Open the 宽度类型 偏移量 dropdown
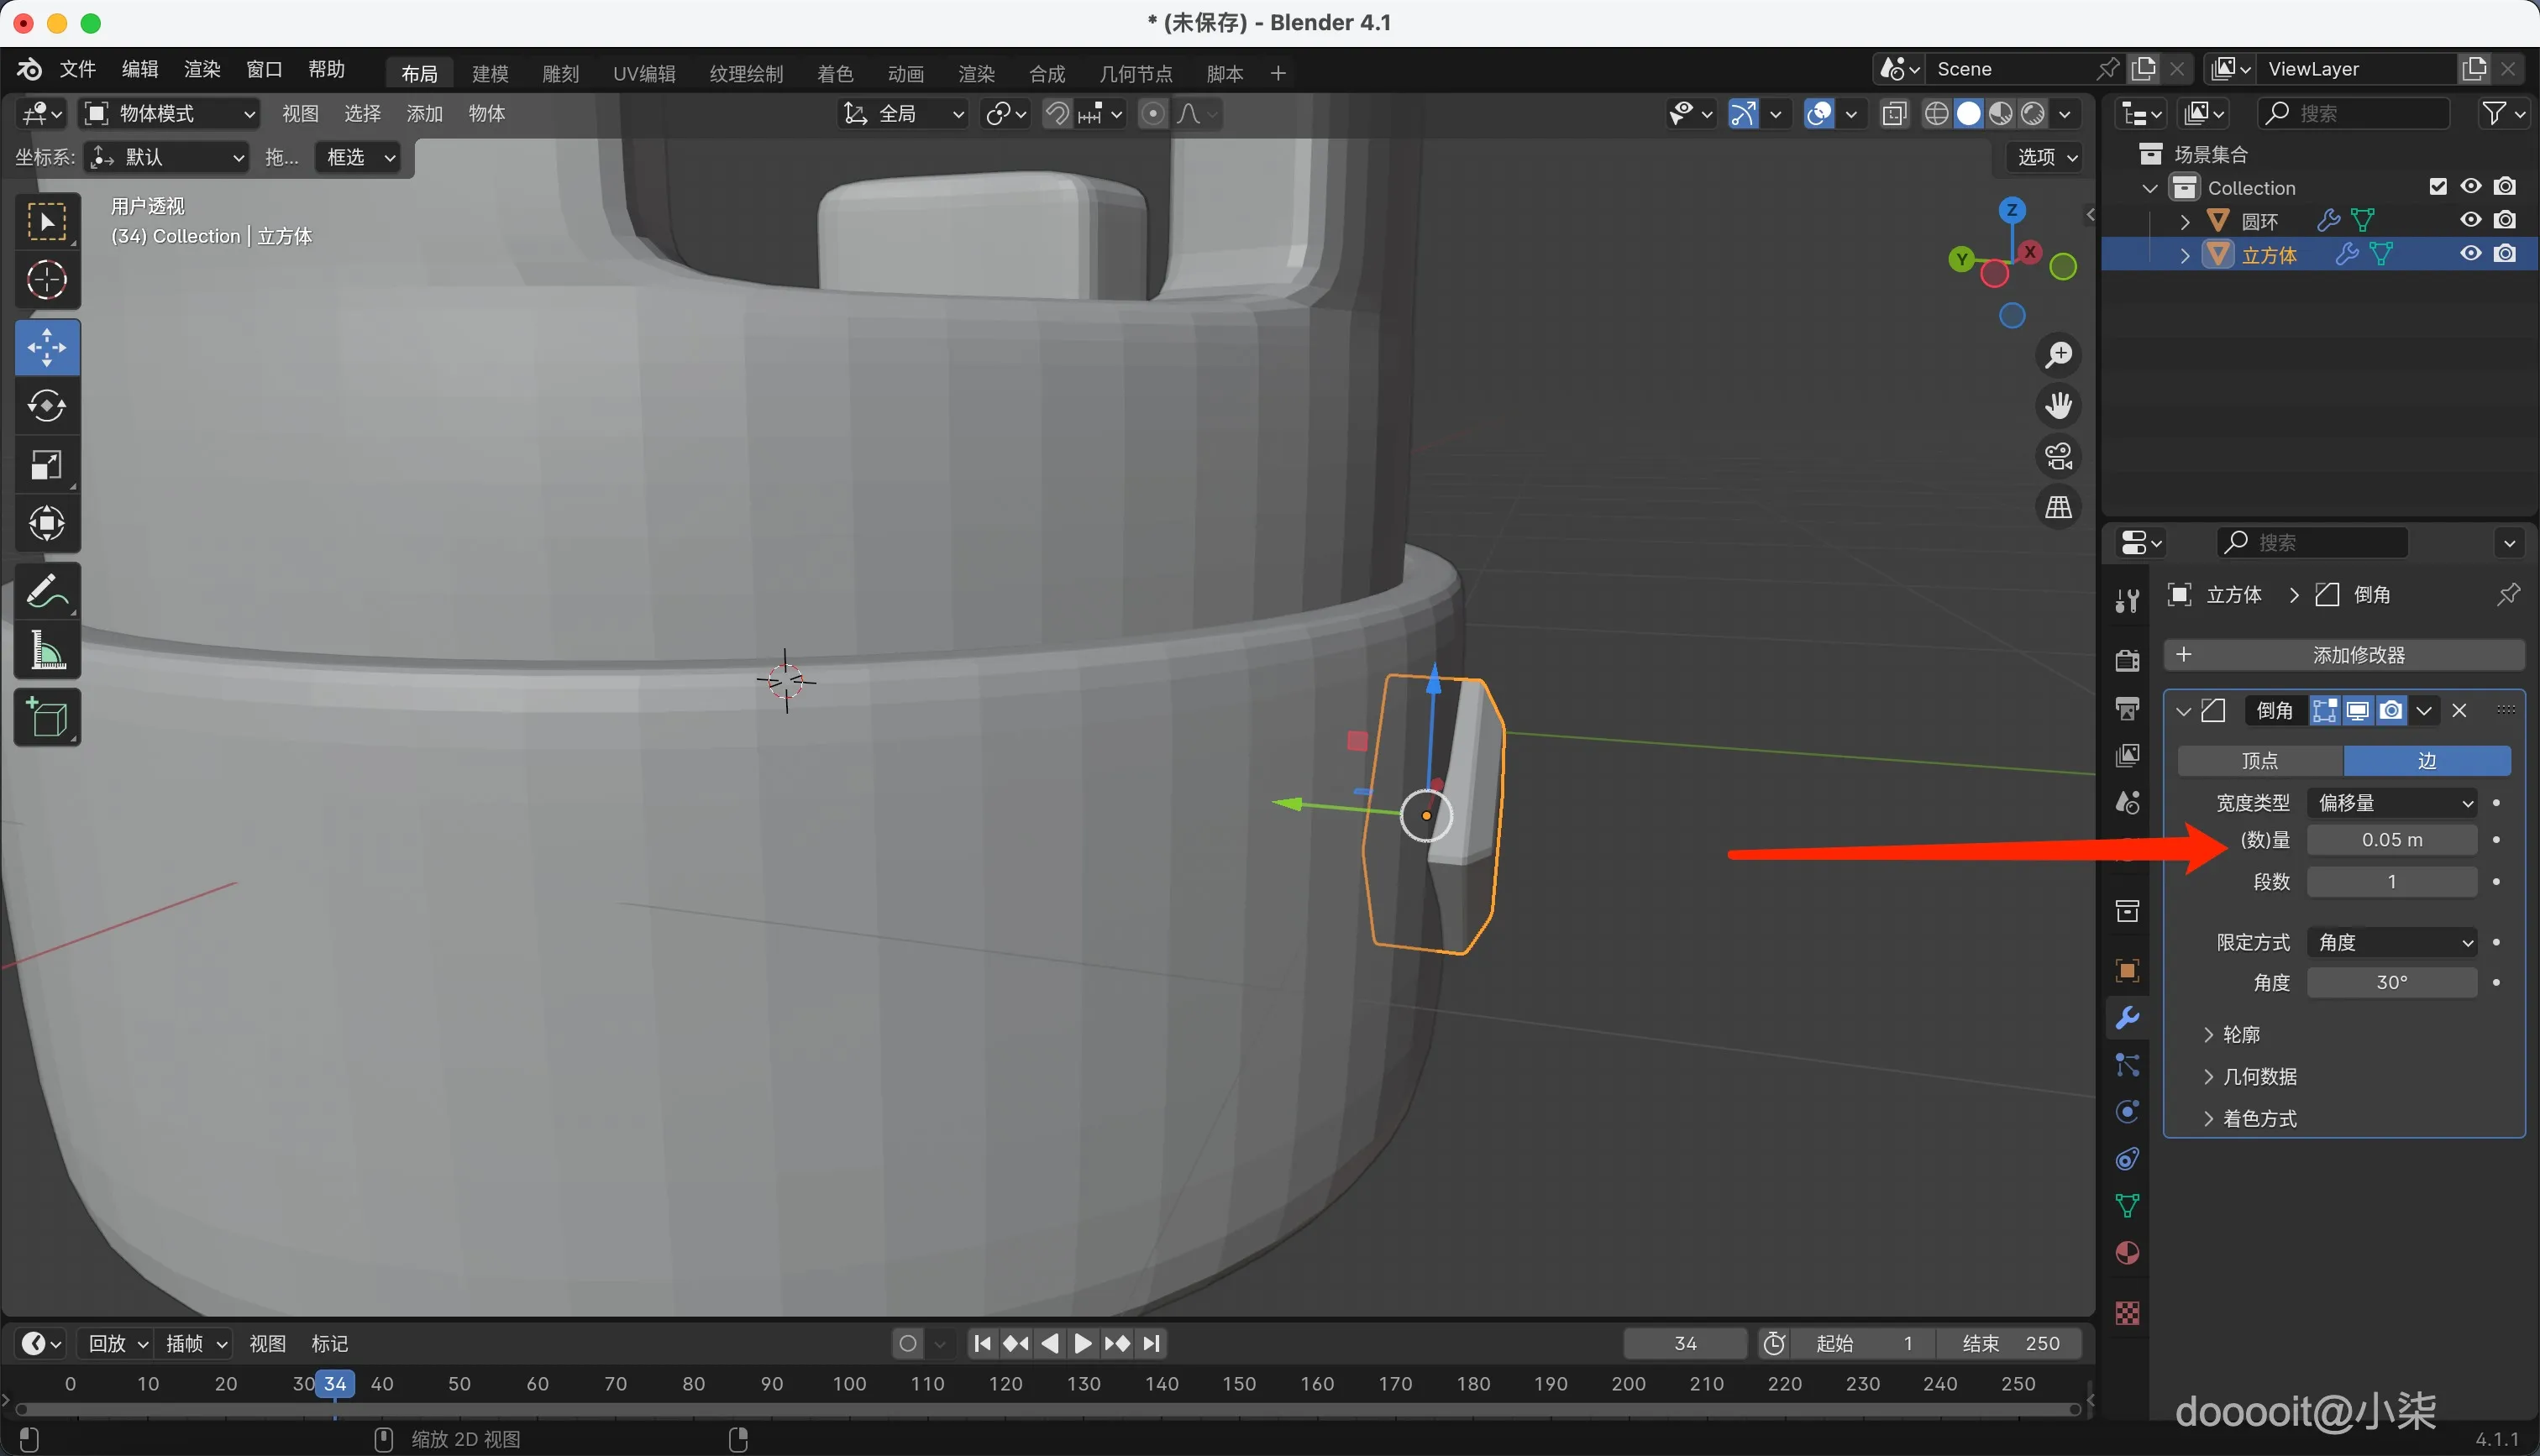 click(2394, 803)
